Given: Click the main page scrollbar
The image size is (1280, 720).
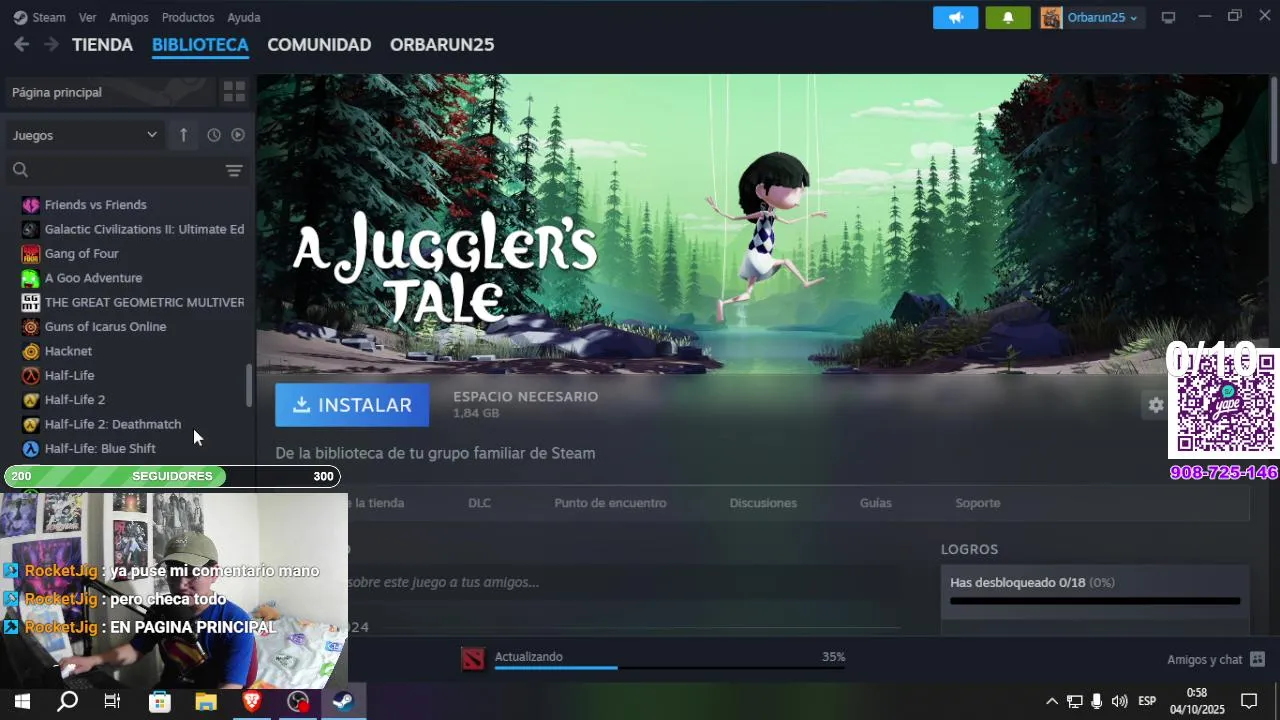Looking at the screenshot, I should 1274,120.
